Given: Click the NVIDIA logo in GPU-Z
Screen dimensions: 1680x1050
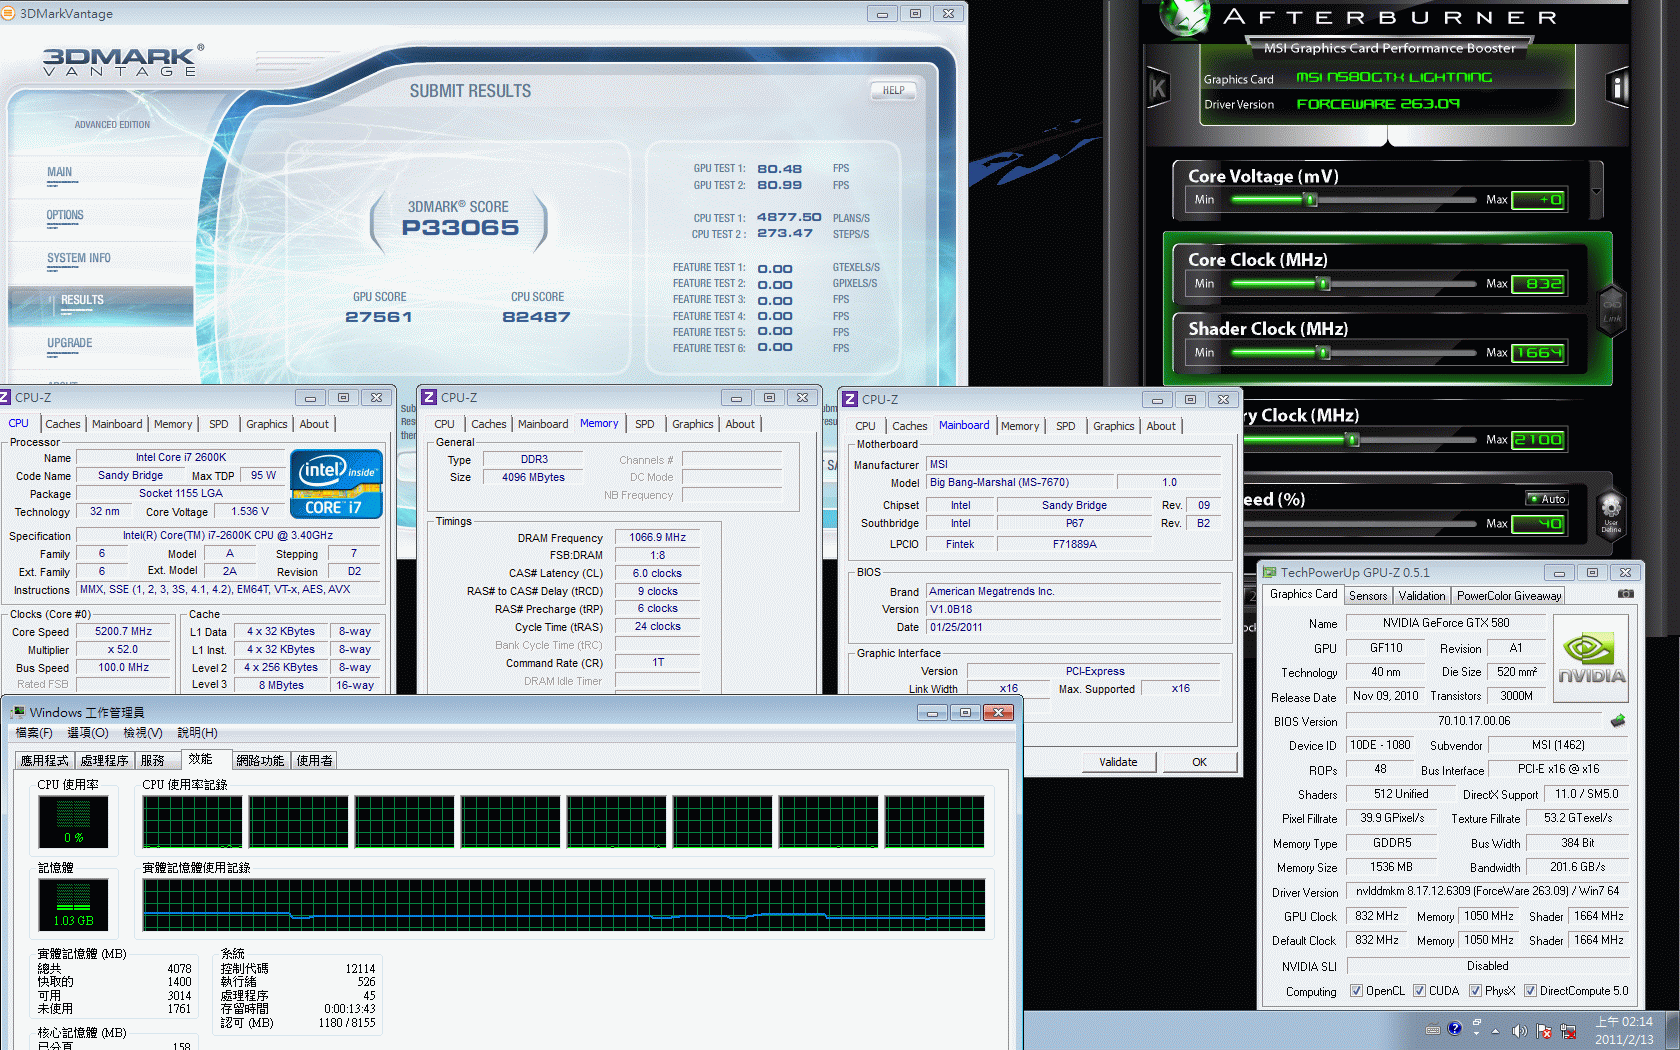Looking at the screenshot, I should coord(1591,659).
